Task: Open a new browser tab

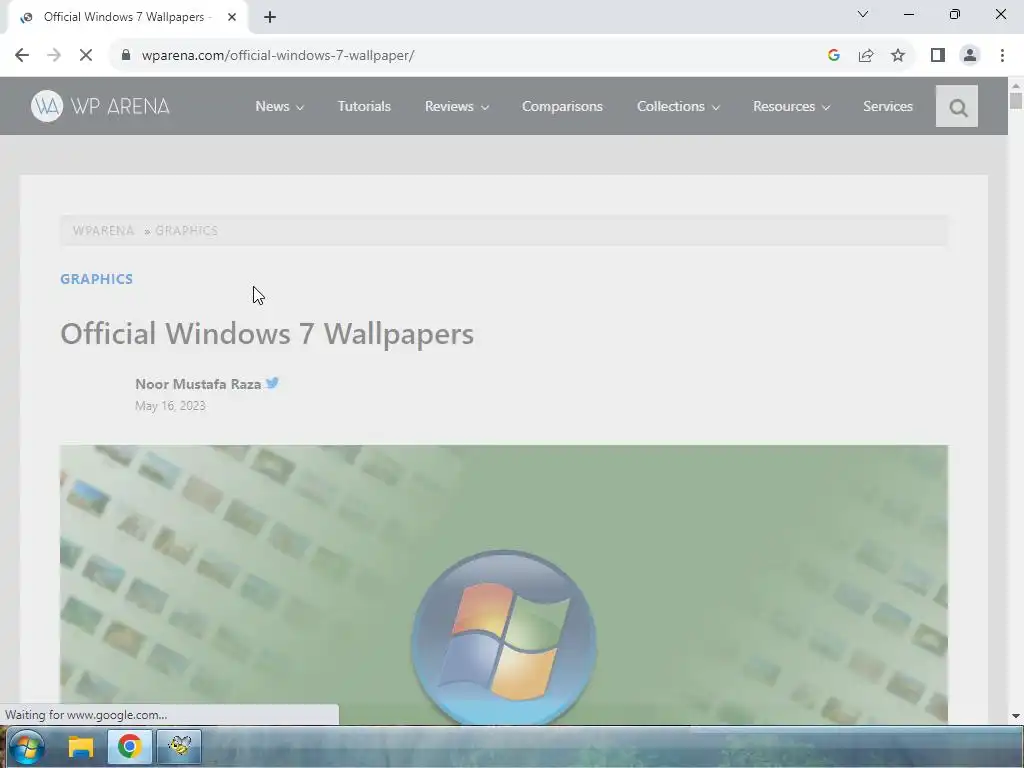Action: coord(270,17)
